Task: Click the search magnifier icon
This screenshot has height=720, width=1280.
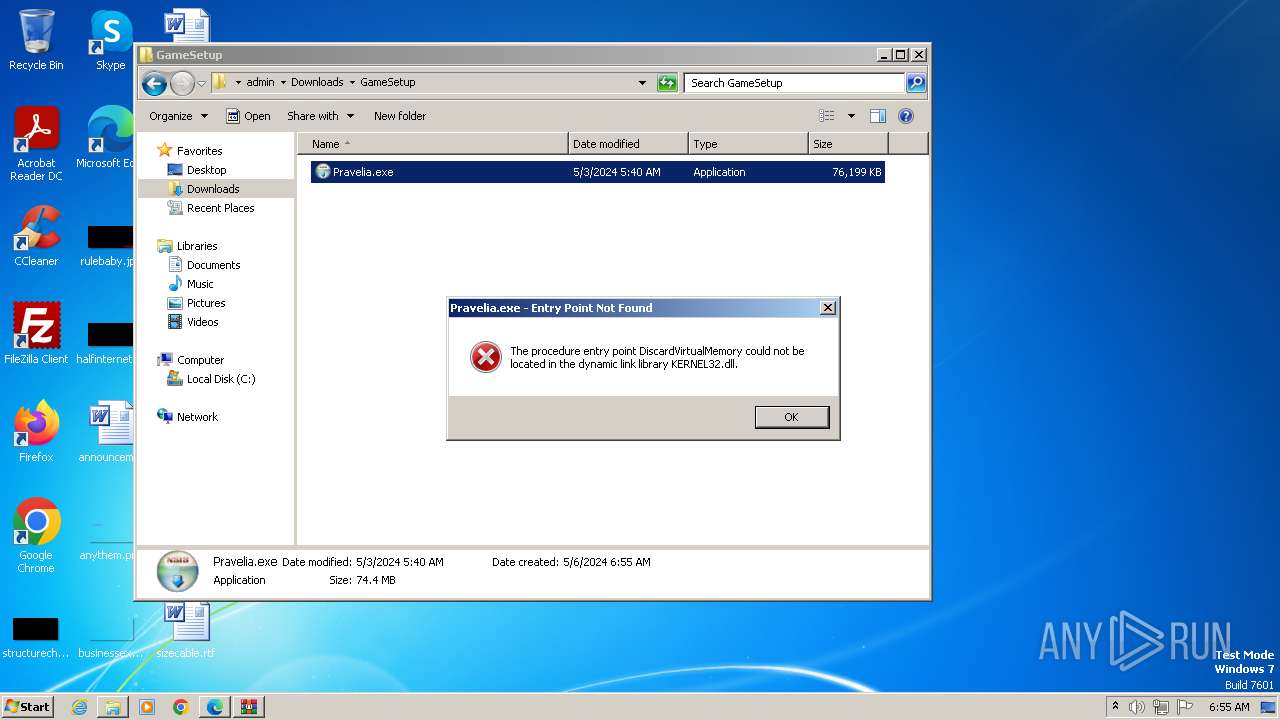Action: click(915, 83)
